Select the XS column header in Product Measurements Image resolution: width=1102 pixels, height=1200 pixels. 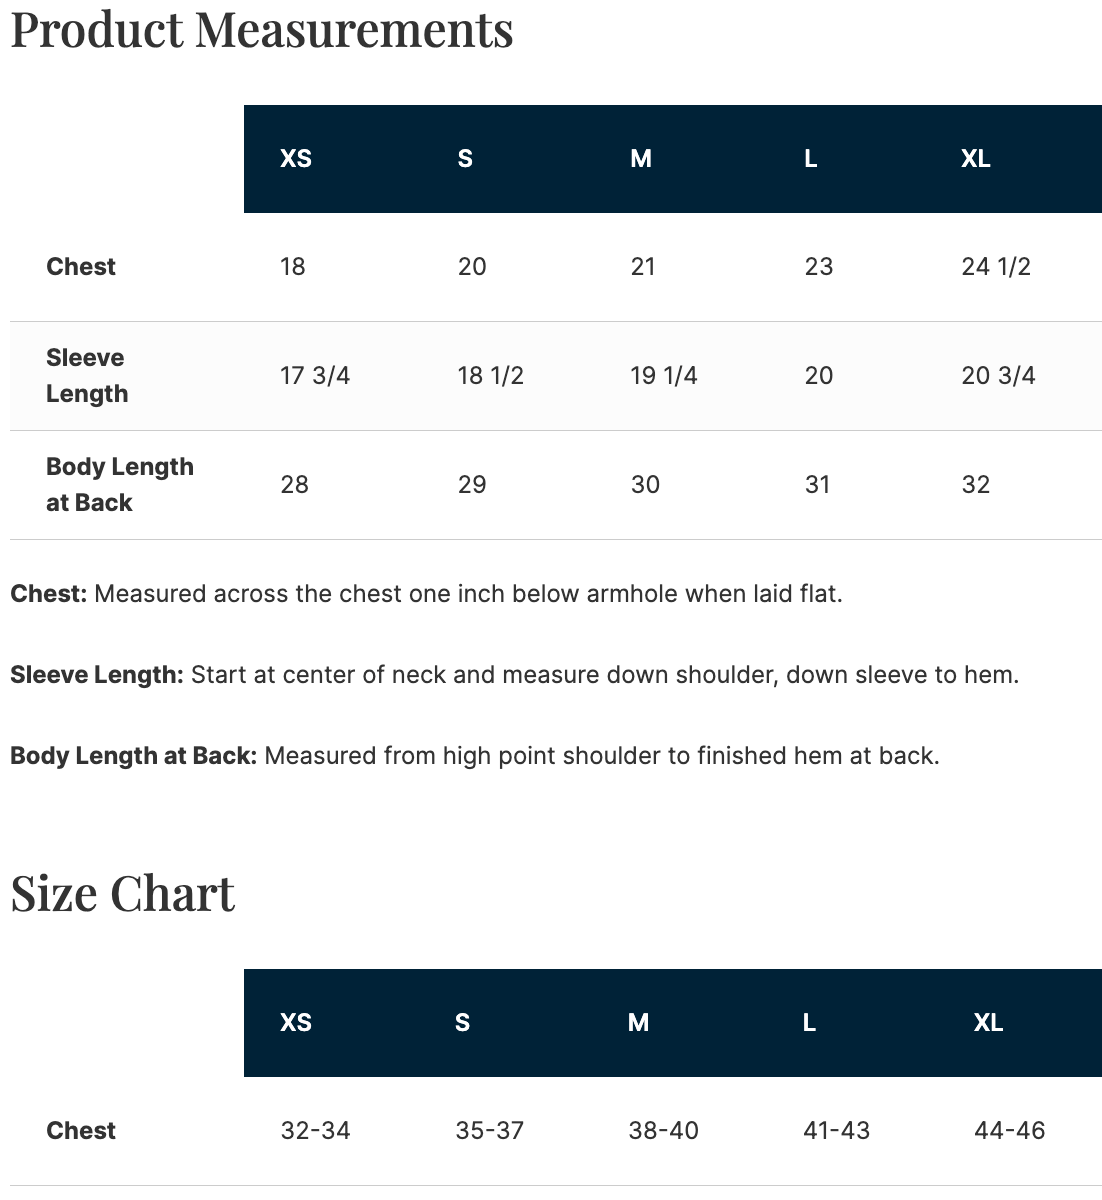point(296,159)
